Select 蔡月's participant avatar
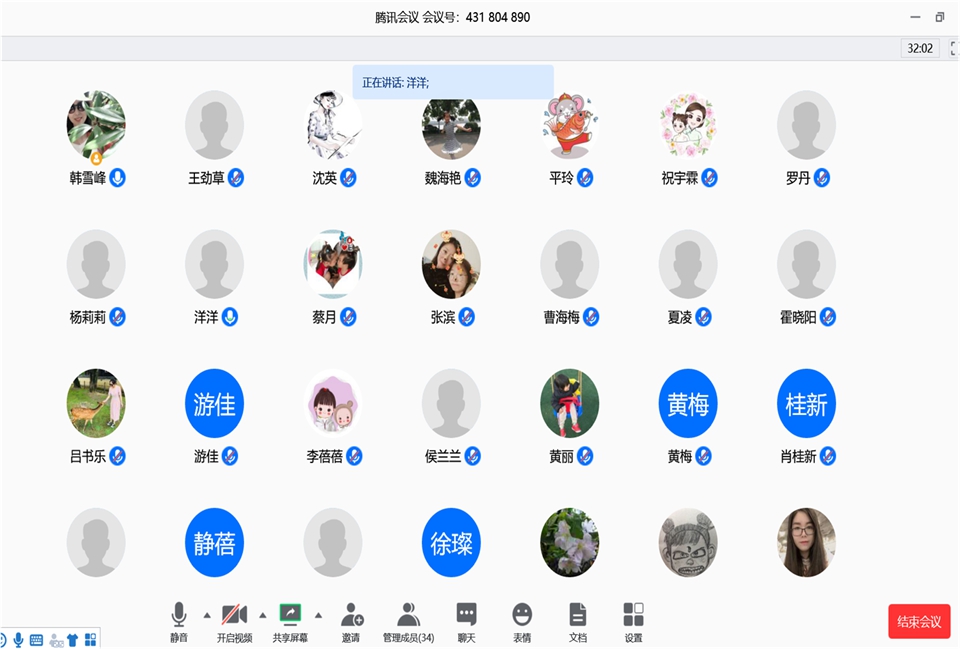The width and height of the screenshot is (960, 649). (333, 264)
